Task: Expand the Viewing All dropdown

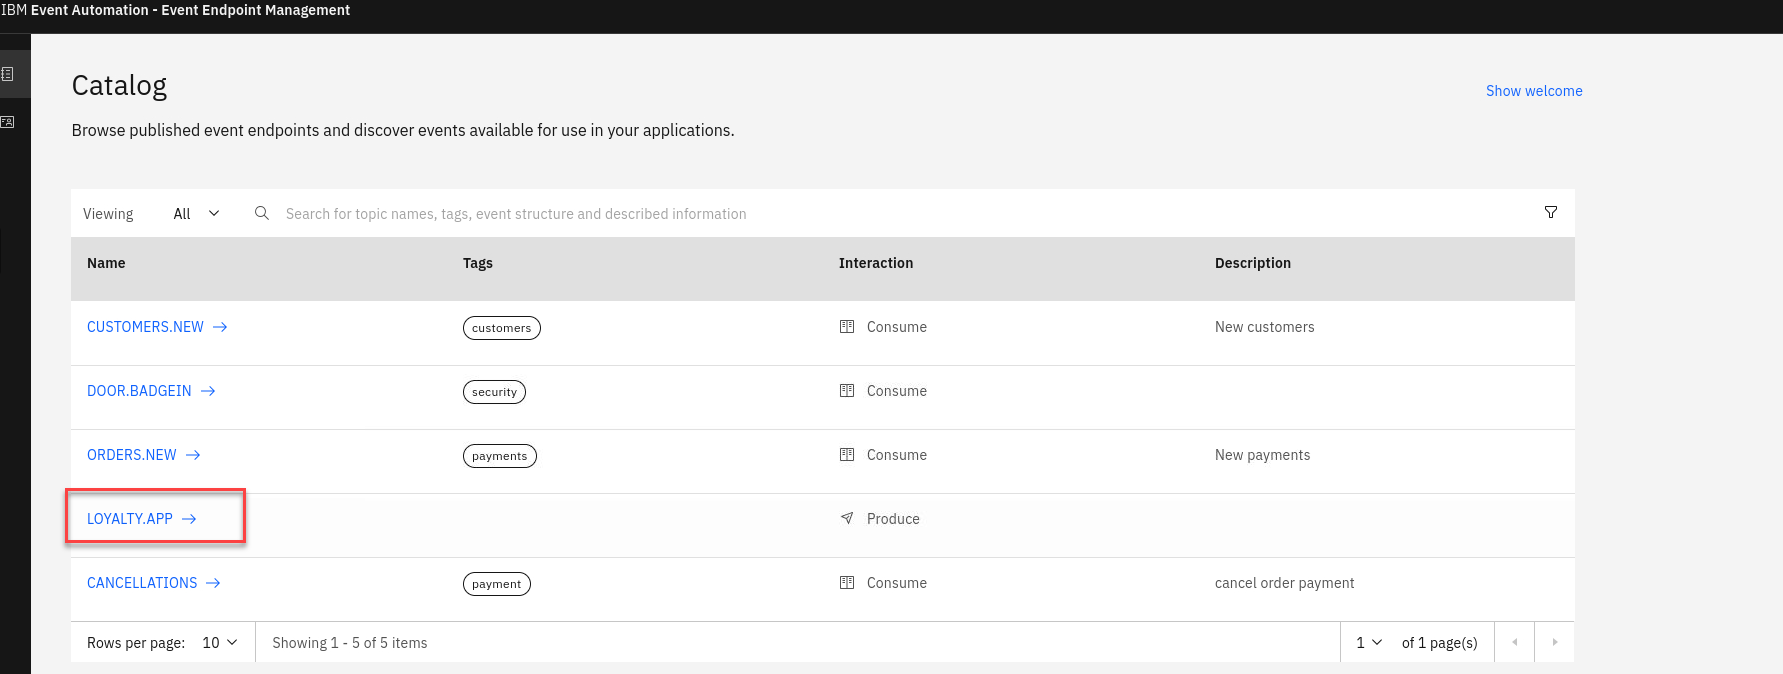Action: coord(196,213)
